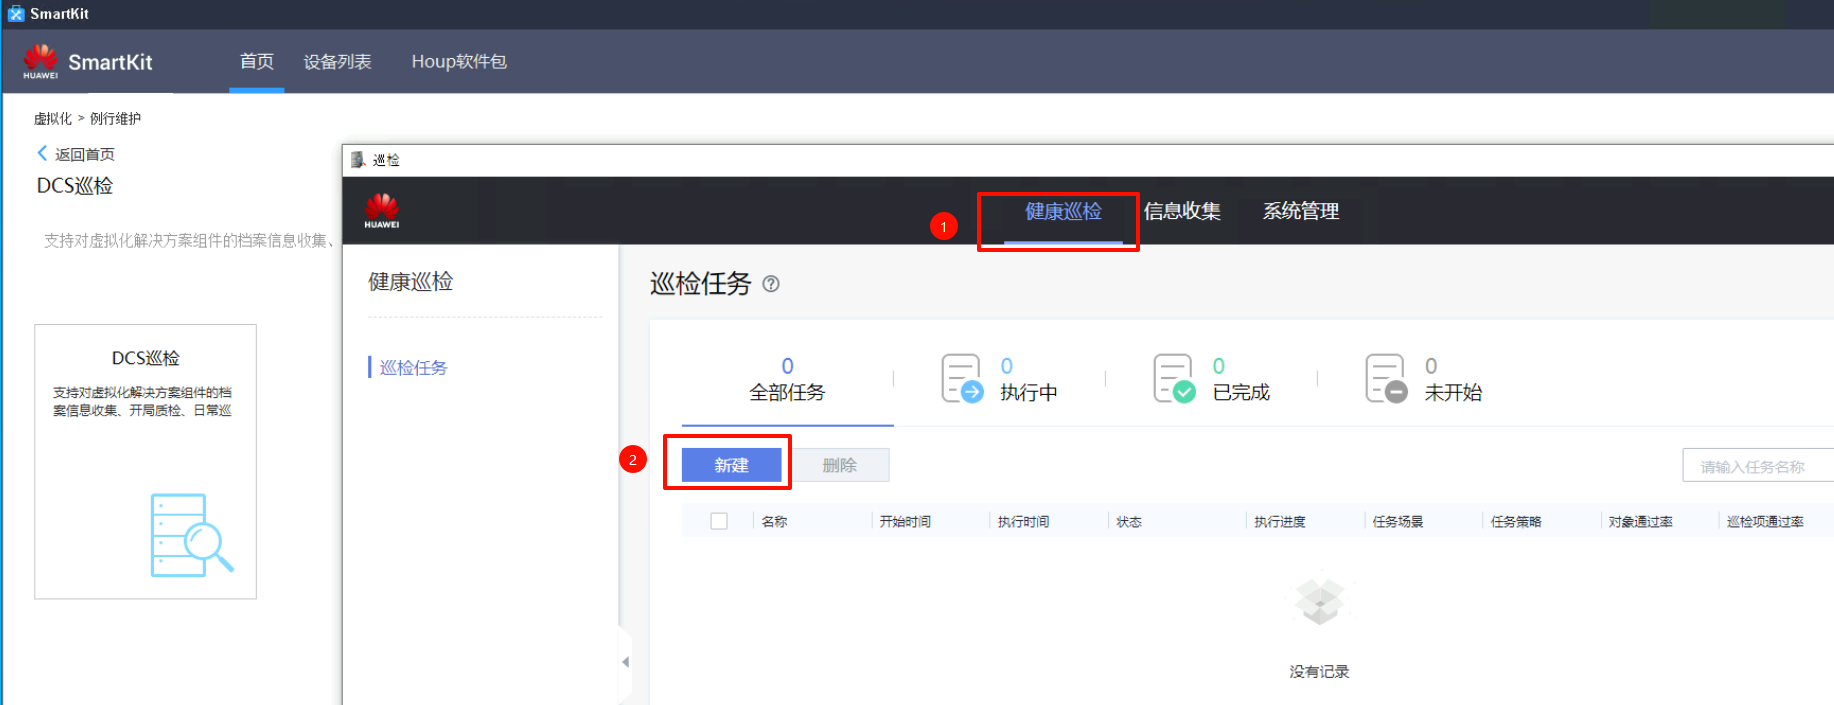Select 巡检任务 in the left sidebar
This screenshot has height=705, width=1834.
click(413, 368)
